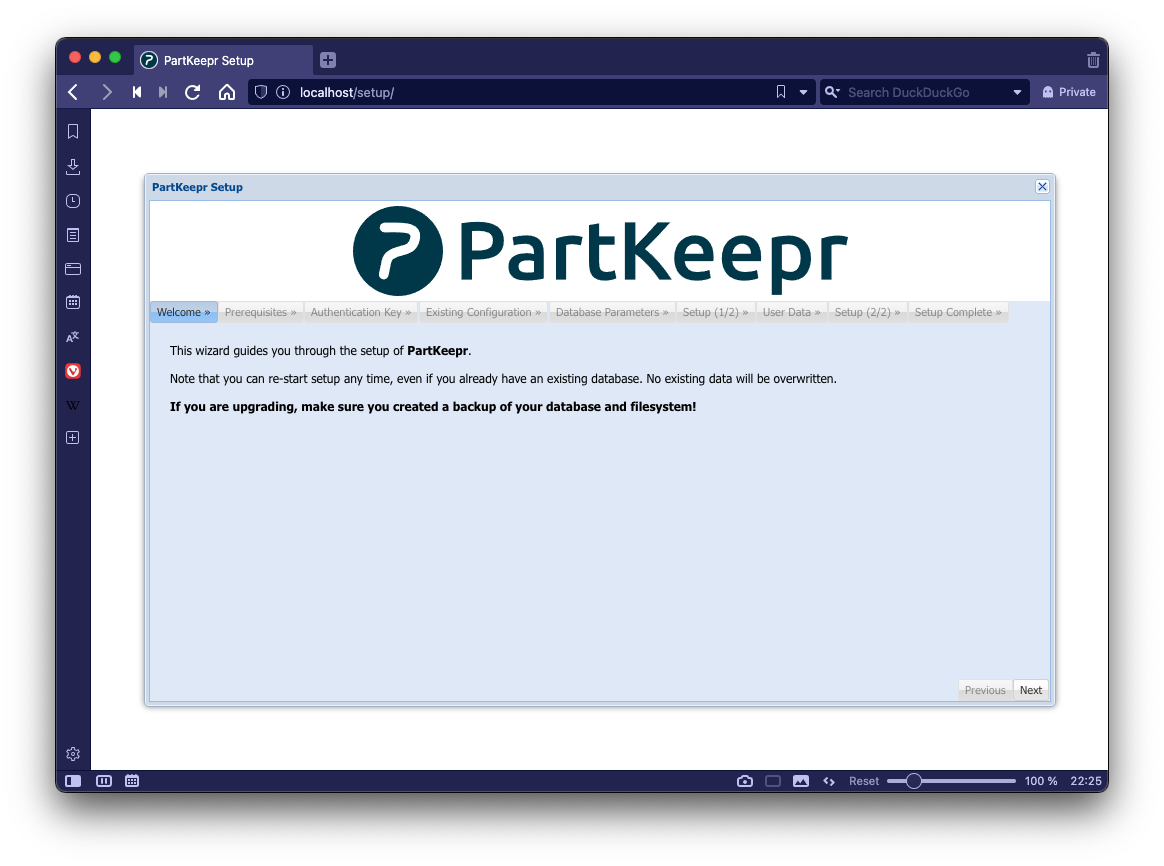
Task: Close the PartKeepr Setup dialog
Action: (x=1042, y=187)
